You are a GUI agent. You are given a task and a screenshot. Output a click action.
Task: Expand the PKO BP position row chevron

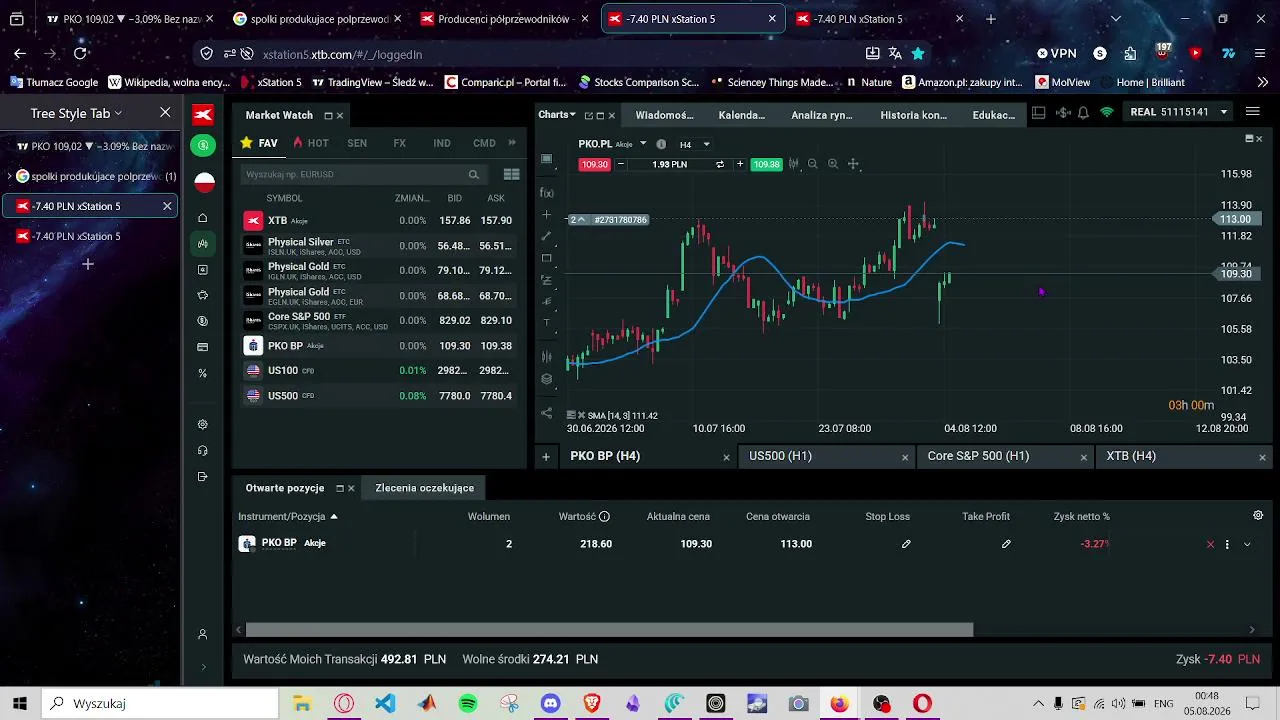click(x=1247, y=545)
